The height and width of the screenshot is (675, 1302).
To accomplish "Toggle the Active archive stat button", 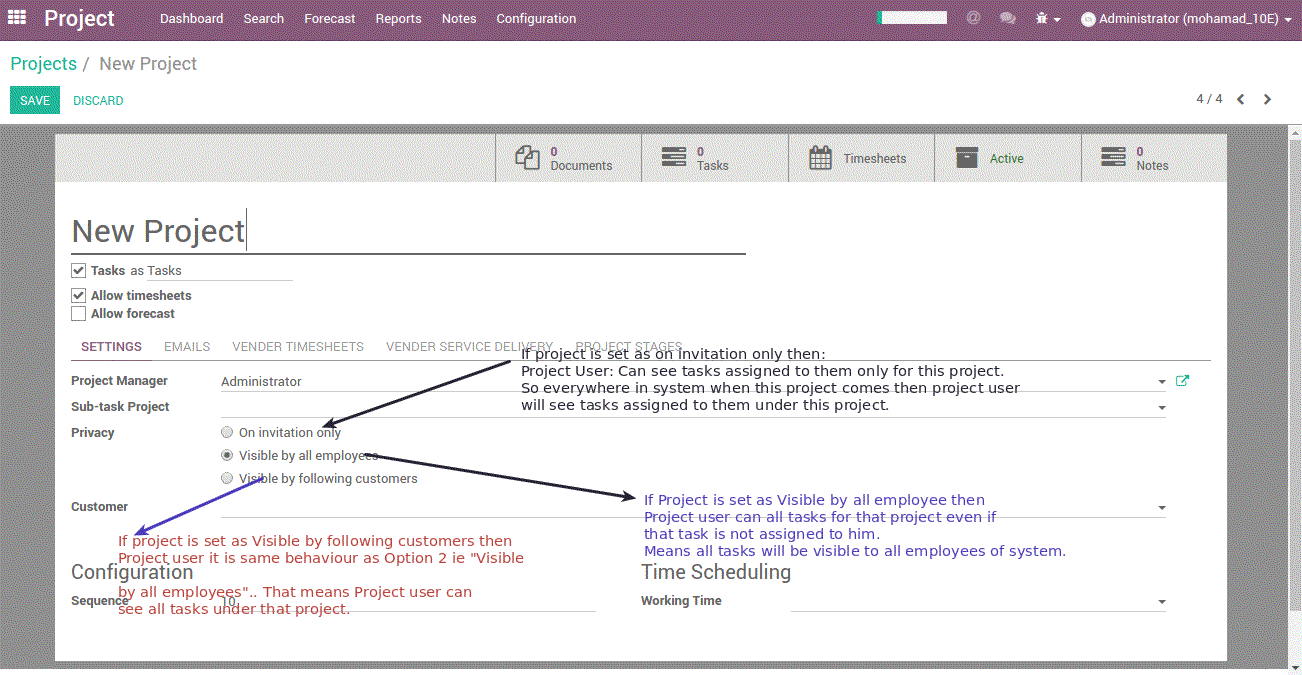I will tap(1008, 158).
